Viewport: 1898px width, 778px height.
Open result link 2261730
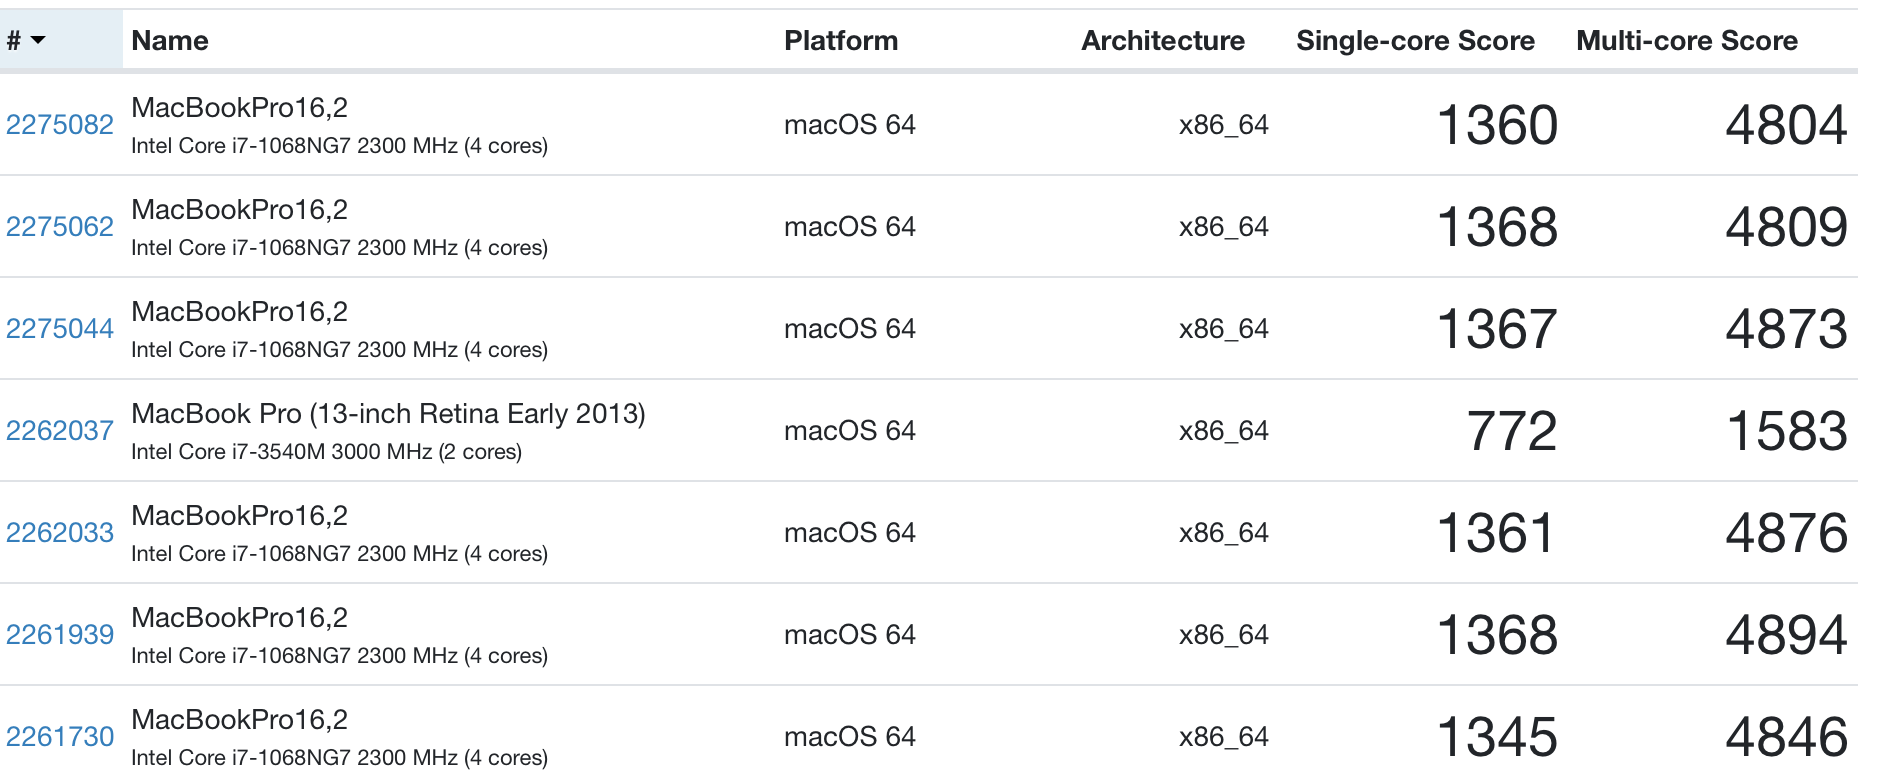[60, 737]
